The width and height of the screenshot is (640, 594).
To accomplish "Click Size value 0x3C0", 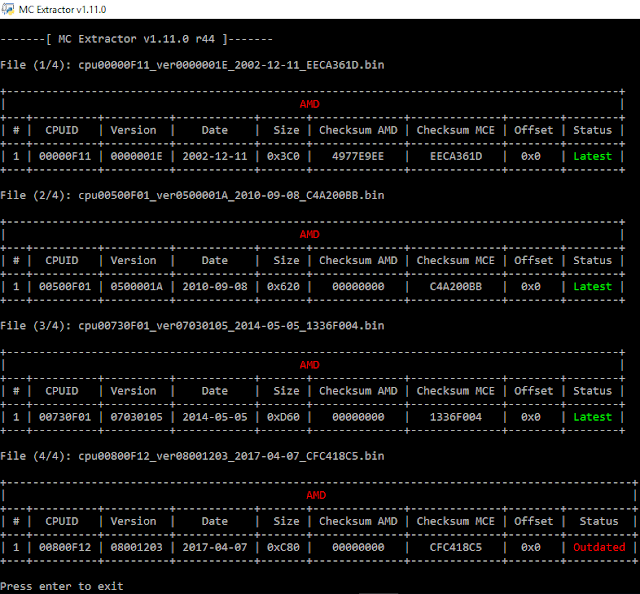I will [283, 156].
